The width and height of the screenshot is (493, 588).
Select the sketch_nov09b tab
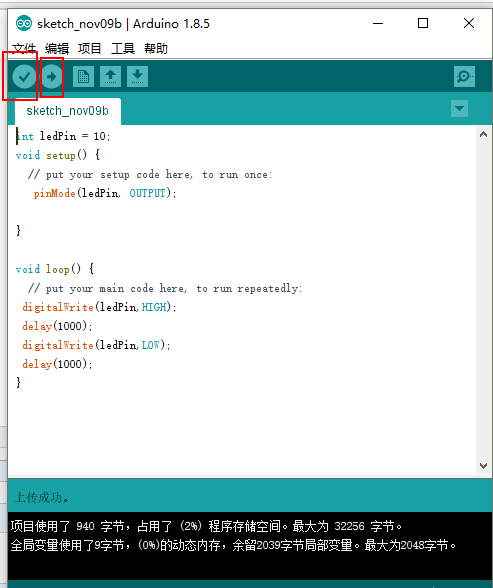67,111
